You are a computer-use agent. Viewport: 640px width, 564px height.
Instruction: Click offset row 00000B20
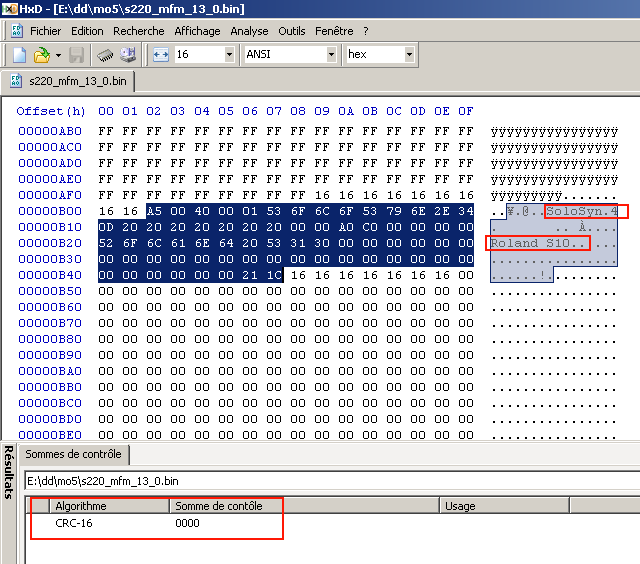[x=50, y=243]
